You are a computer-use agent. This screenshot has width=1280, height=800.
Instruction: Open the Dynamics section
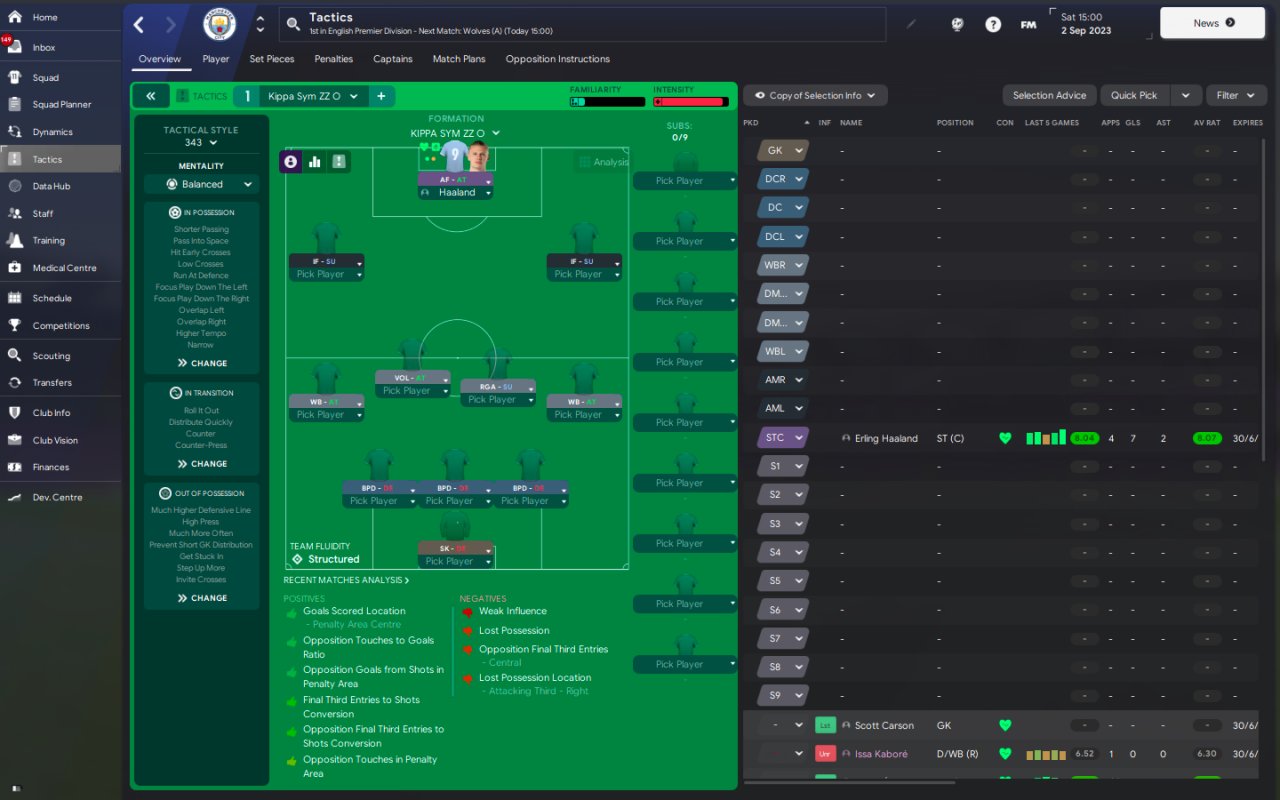point(52,132)
